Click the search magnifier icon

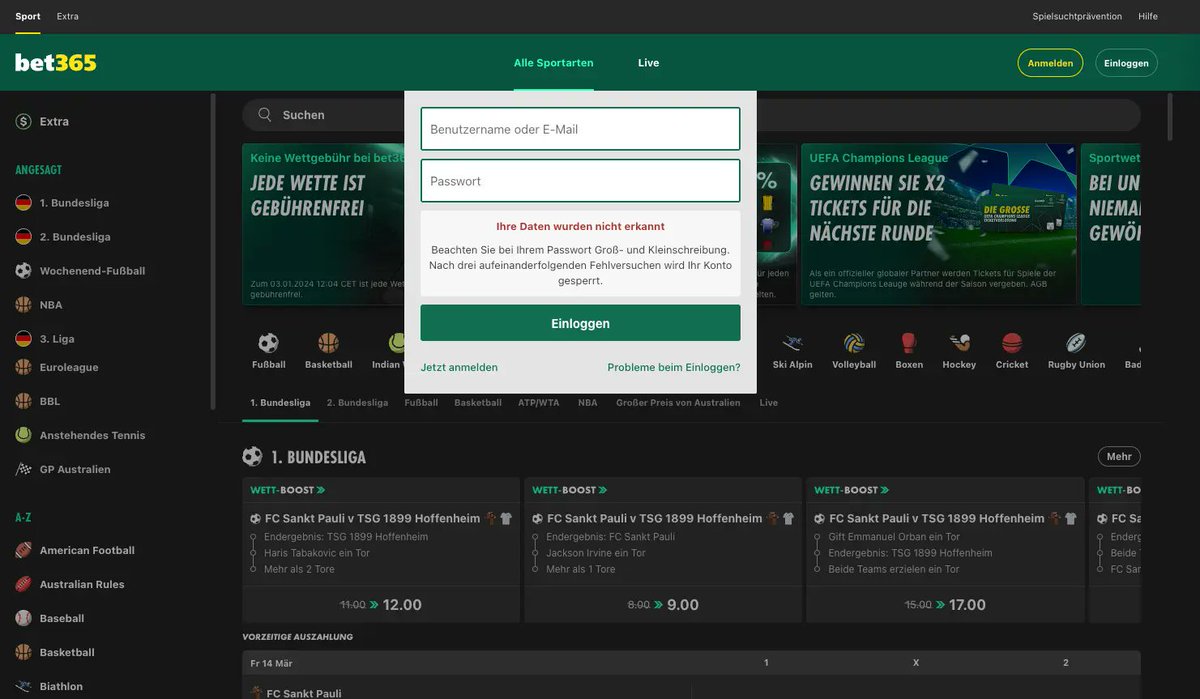[265, 115]
